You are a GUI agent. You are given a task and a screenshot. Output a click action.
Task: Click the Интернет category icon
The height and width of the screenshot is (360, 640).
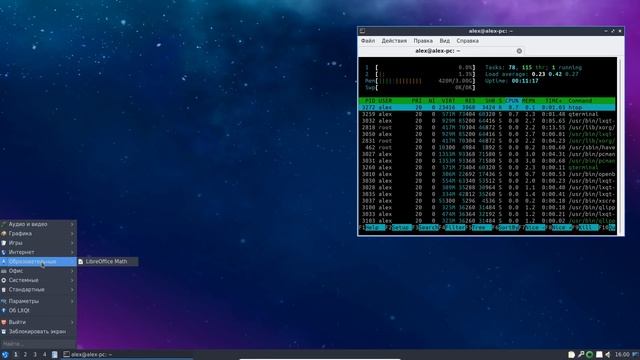pyautogui.click(x=4, y=252)
